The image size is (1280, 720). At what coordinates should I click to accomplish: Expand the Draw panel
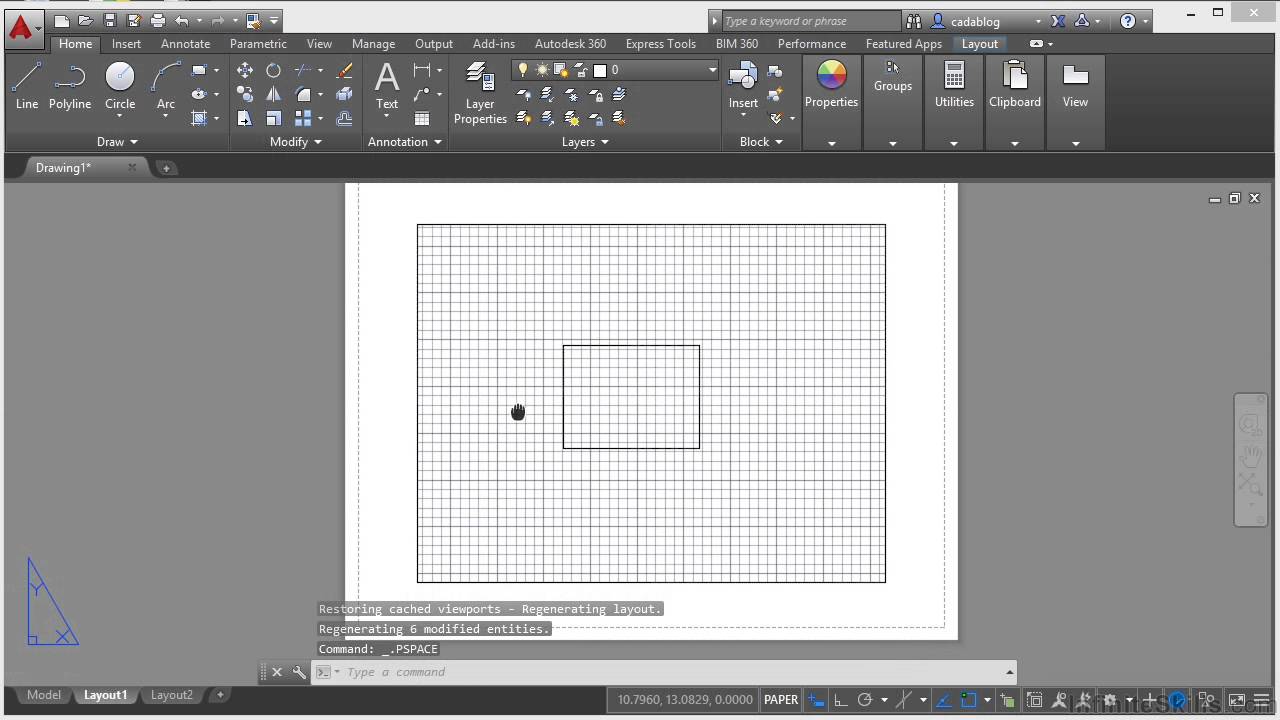pyautogui.click(x=117, y=142)
